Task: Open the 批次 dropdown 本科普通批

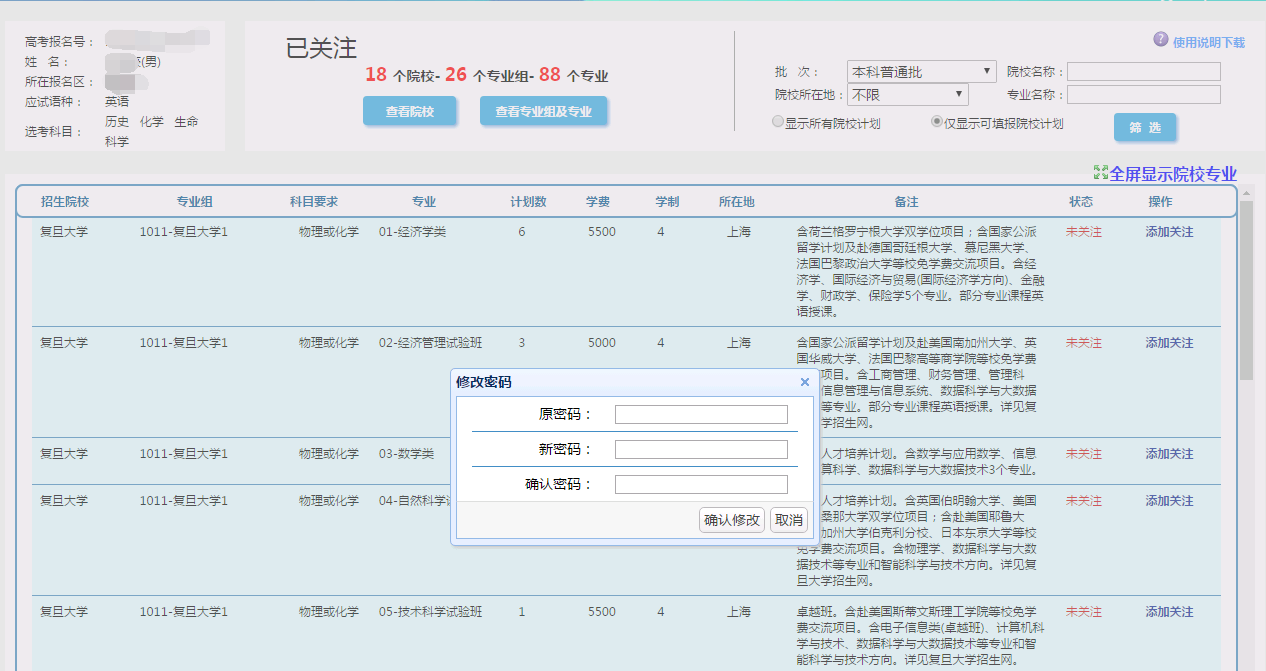Action: 921,72
